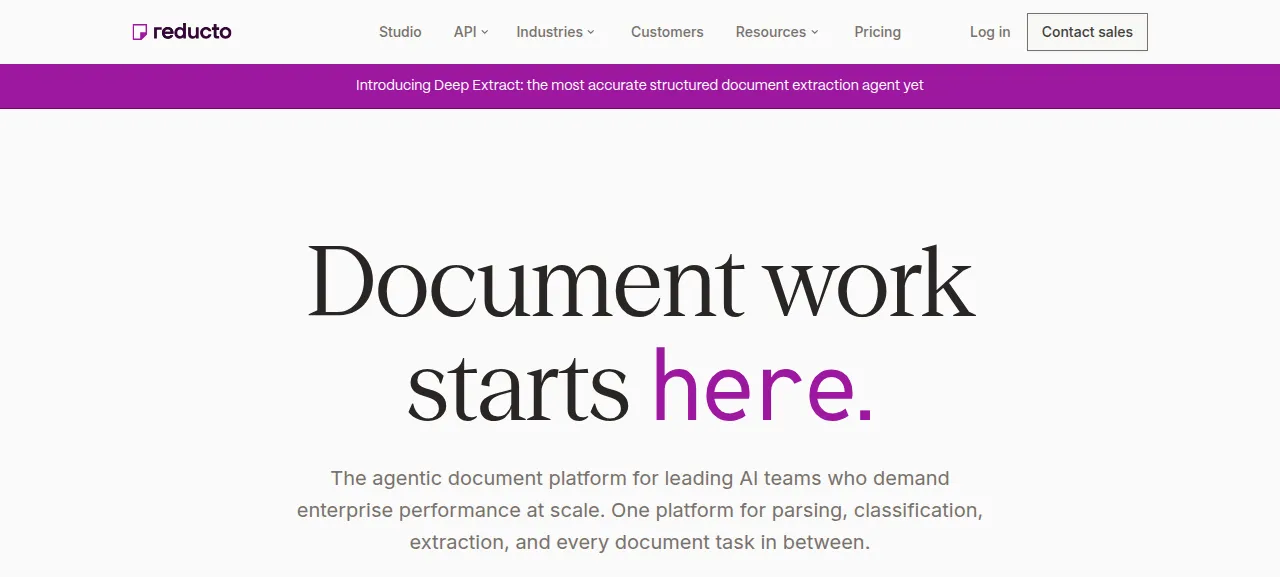This screenshot has height=577, width=1280.
Task: Click the Log in link
Action: (x=990, y=32)
